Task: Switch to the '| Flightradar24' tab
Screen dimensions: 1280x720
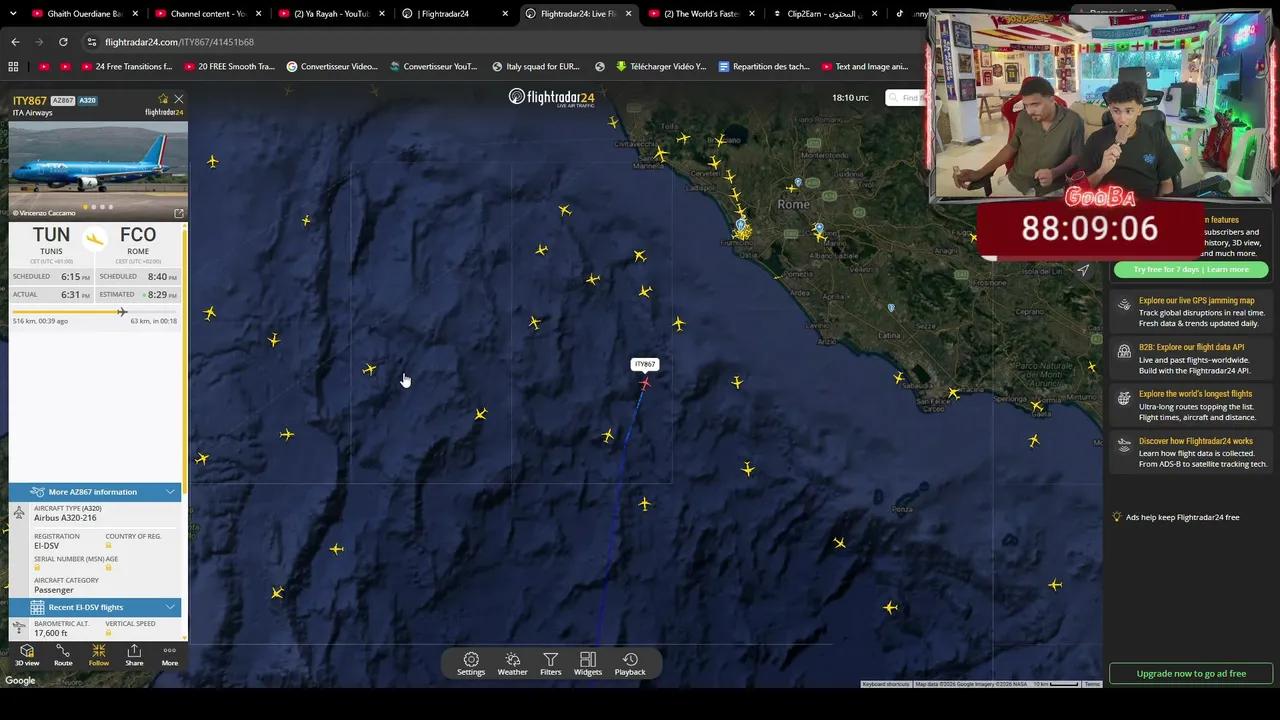Action: point(455,14)
